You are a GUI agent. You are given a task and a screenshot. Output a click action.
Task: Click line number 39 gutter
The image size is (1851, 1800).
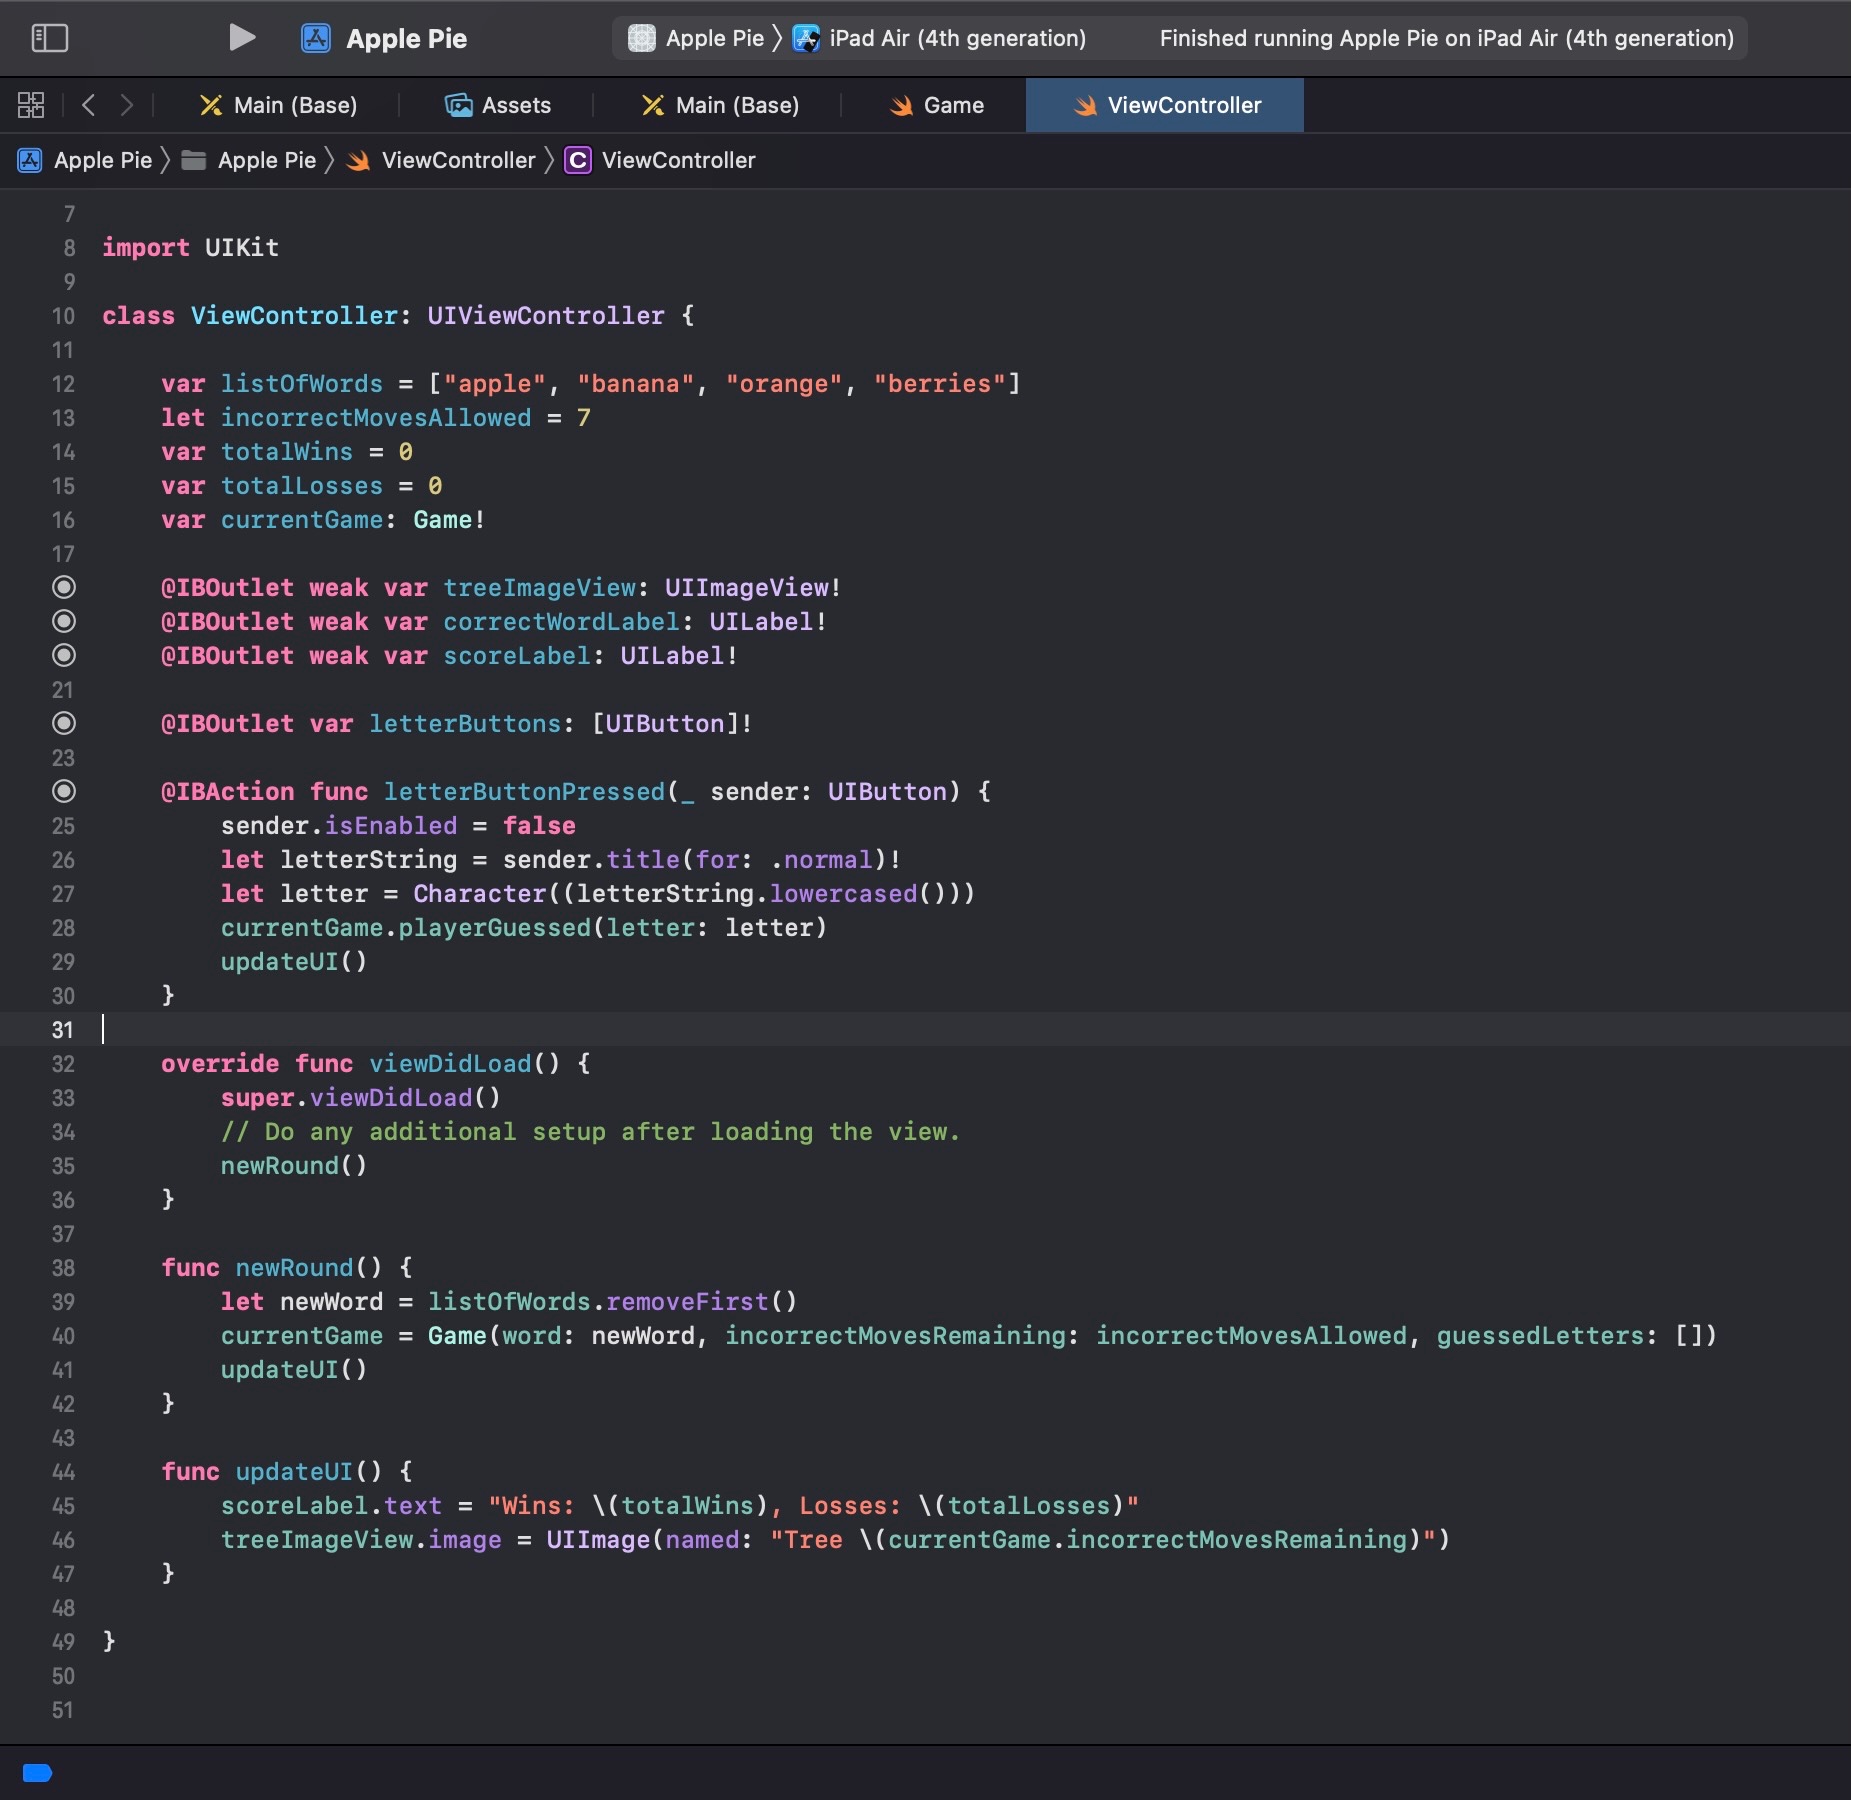tap(63, 1302)
